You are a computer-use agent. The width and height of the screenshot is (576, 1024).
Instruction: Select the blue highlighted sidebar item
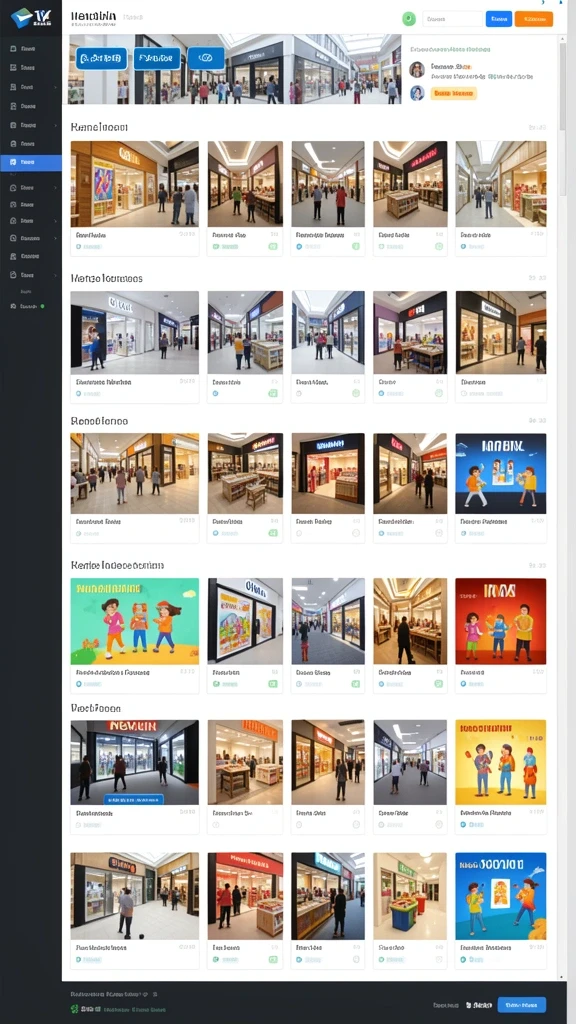[31, 162]
